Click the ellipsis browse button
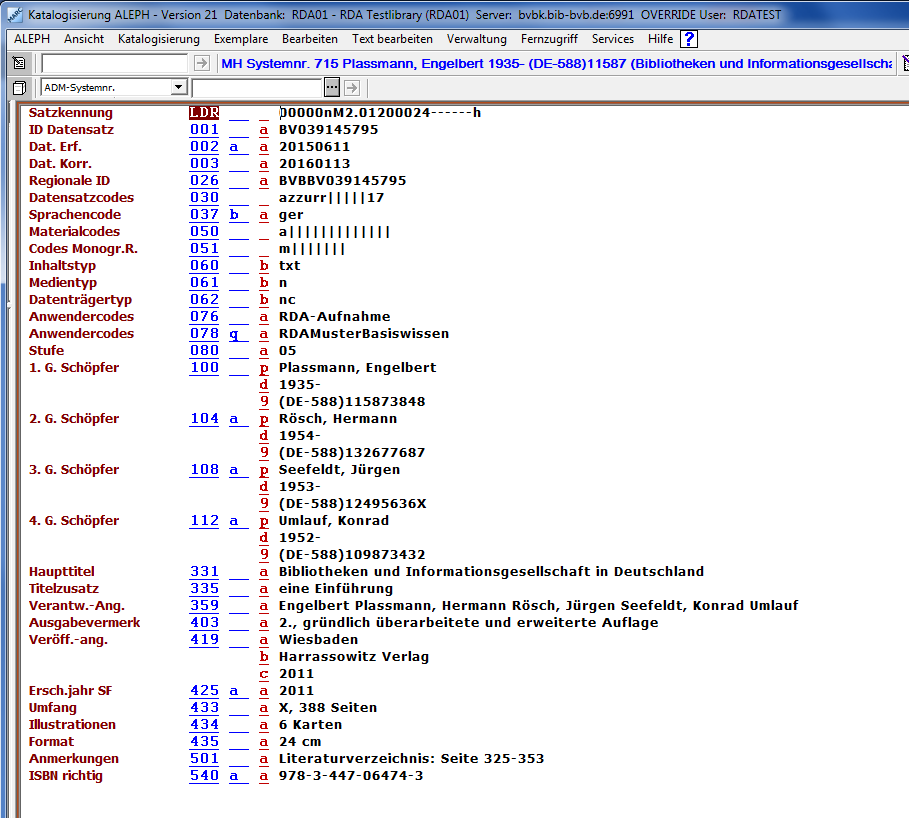 [332, 88]
